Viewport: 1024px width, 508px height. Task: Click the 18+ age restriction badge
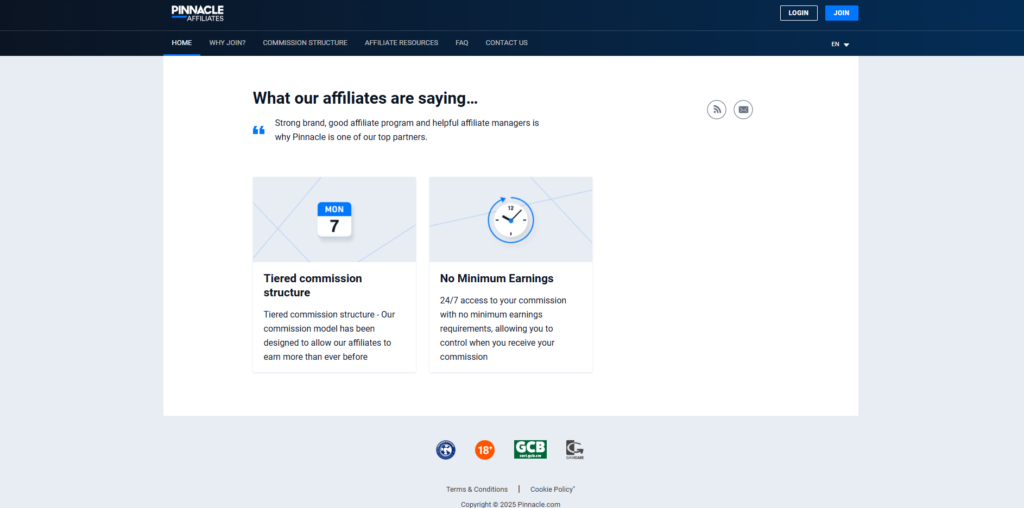click(485, 450)
